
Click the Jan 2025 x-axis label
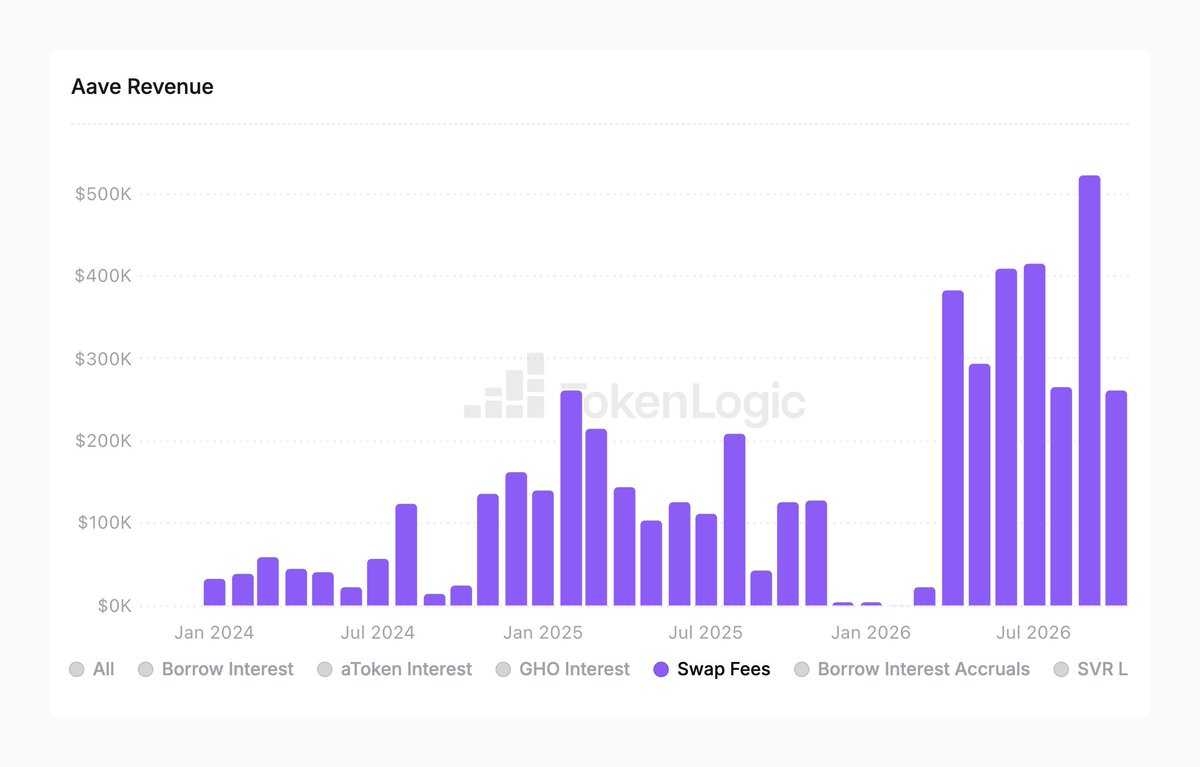(543, 633)
